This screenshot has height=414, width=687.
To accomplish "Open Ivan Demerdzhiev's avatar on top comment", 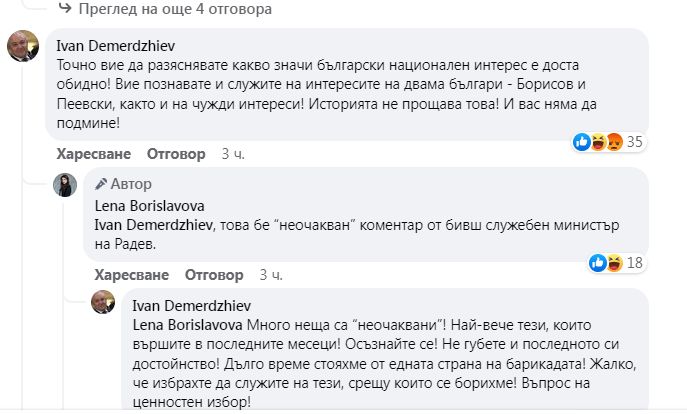I will click(x=22, y=45).
